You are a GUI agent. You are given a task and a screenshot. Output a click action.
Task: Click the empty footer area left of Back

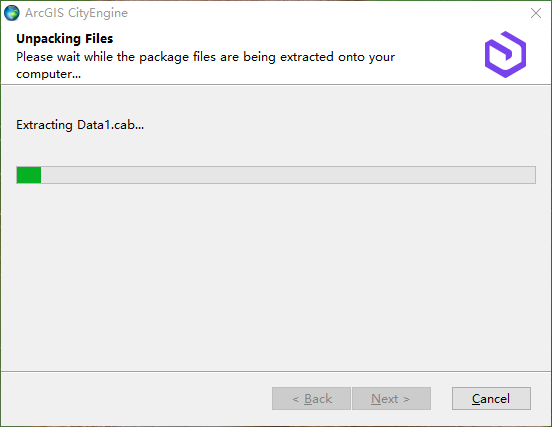[137, 398]
